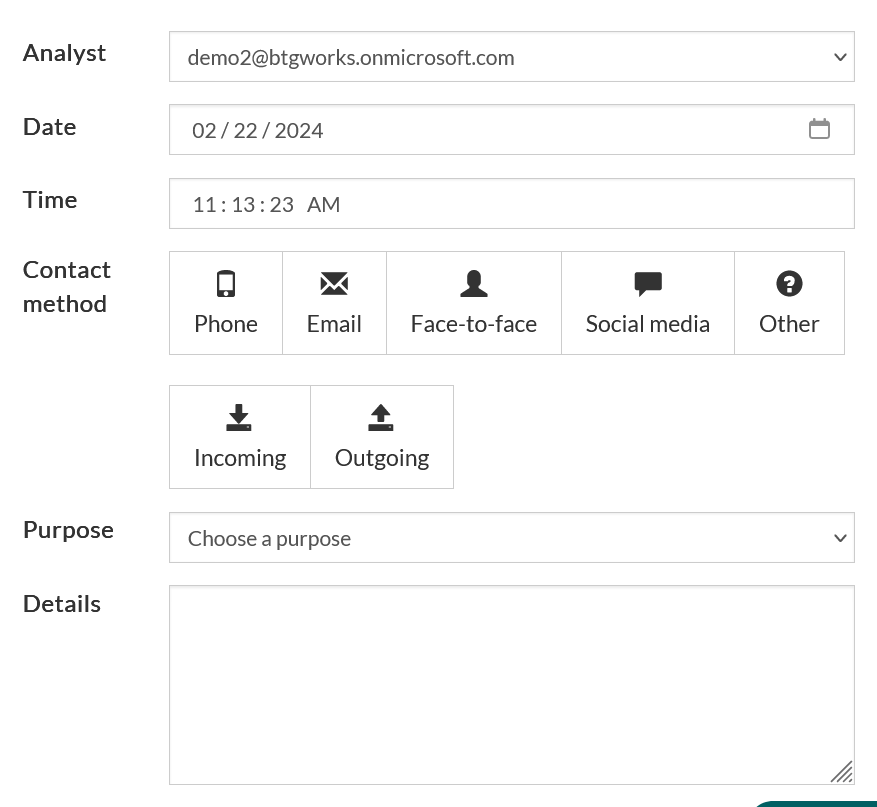Screen dimensions: 877x807
Task: Select the year 2024 in Date field
Action: click(299, 131)
